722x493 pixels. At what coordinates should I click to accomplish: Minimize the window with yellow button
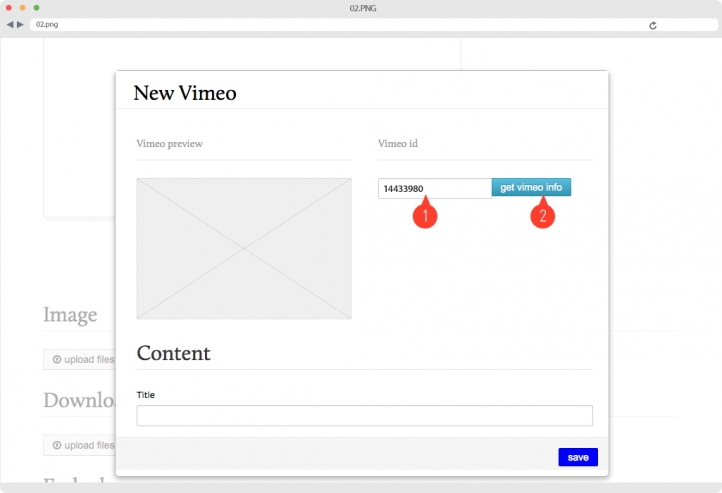(x=23, y=8)
